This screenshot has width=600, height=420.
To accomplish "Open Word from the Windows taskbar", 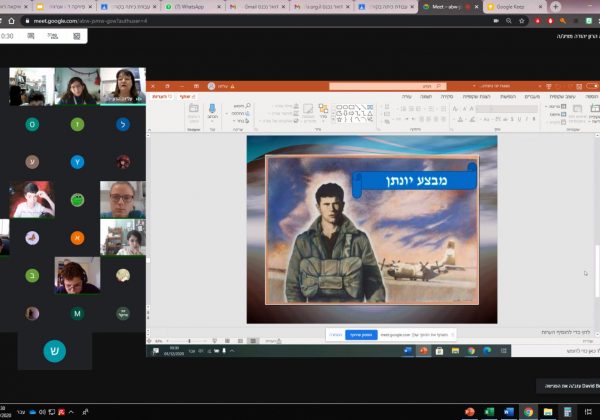I will [509, 412].
